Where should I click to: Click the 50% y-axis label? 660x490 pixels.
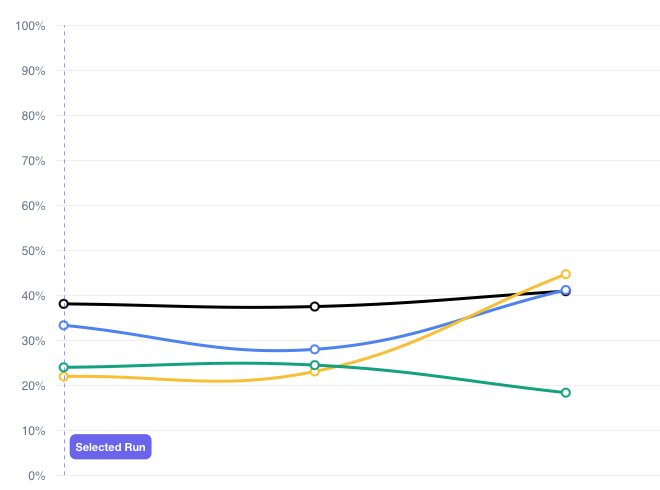tap(33, 251)
